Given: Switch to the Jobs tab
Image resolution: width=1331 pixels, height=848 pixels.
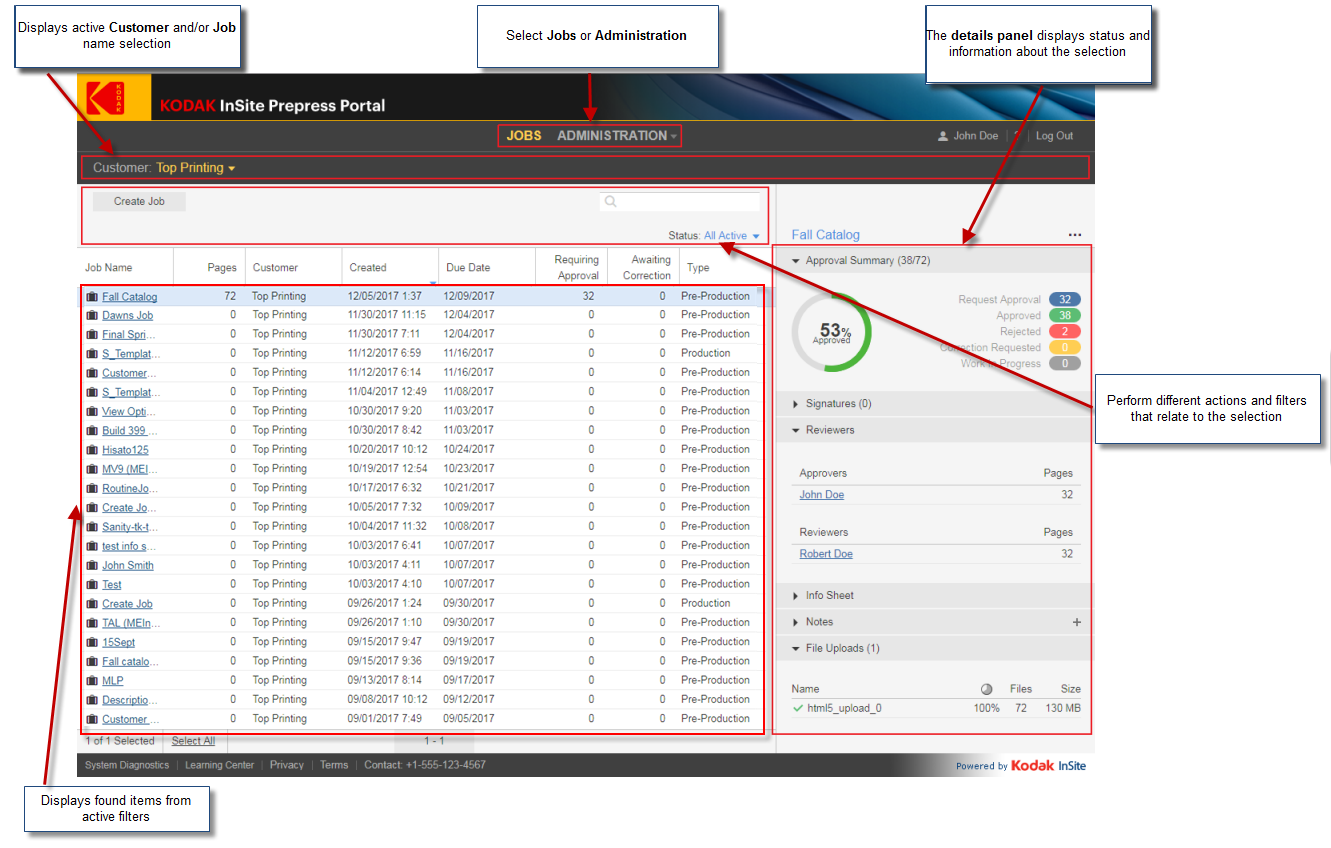Looking at the screenshot, I should 523,136.
